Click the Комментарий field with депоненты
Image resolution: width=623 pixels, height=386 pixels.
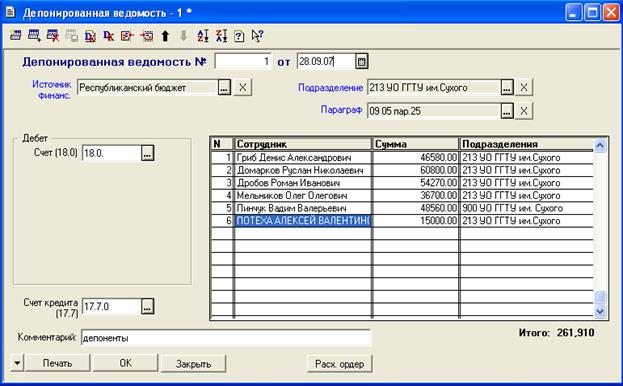coord(226,338)
